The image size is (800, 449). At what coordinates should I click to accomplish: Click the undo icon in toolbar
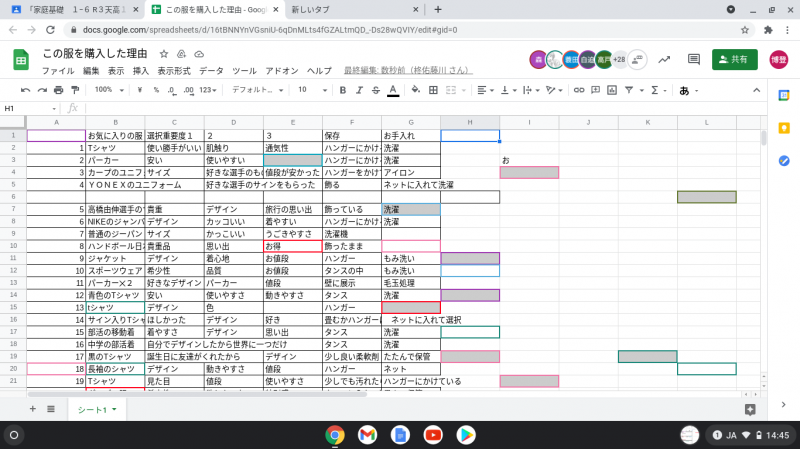pyautogui.click(x=27, y=90)
